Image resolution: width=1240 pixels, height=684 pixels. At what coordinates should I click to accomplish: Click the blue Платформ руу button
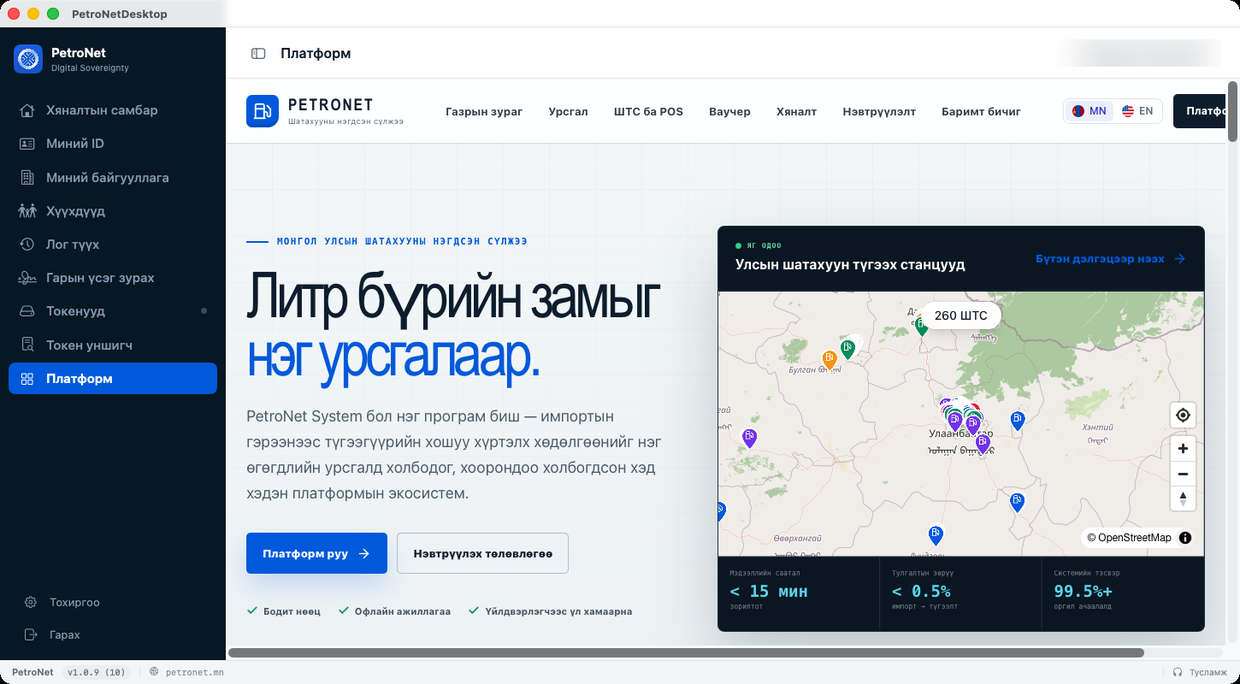click(x=316, y=553)
